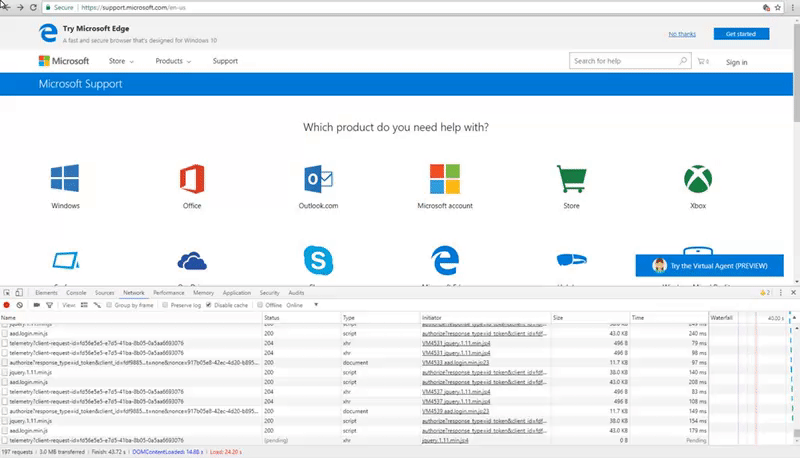Choose the Store shopping cart product icon
800x458 pixels.
[571, 179]
